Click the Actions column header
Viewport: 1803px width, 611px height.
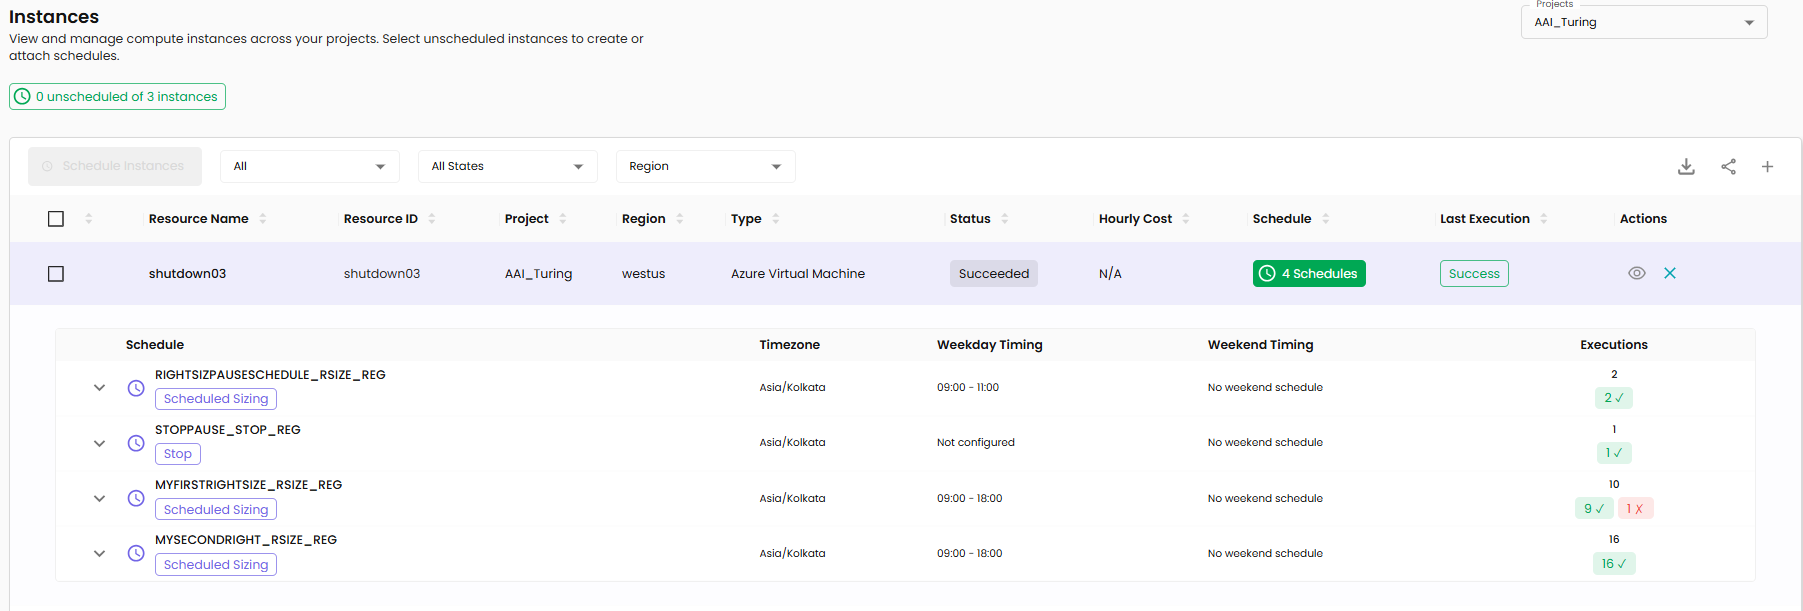[1643, 219]
